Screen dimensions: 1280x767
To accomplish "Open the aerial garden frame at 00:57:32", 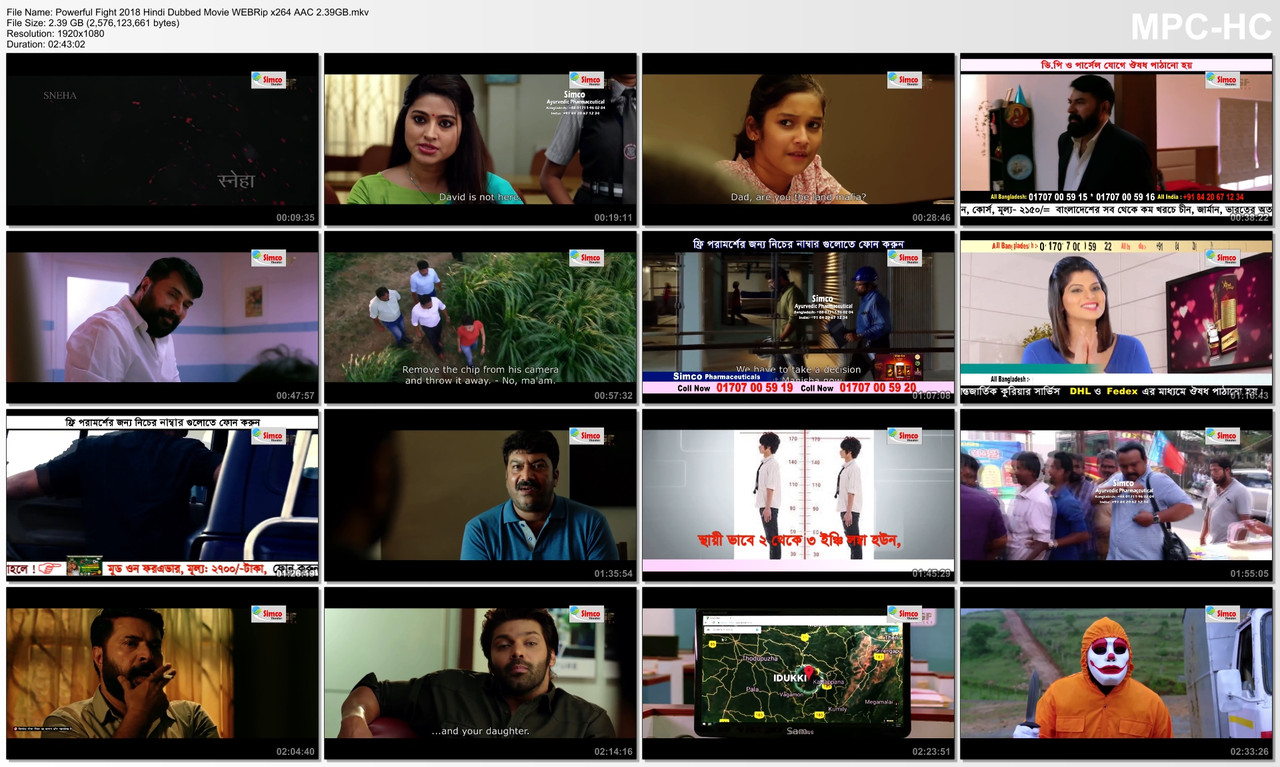I will 480,317.
